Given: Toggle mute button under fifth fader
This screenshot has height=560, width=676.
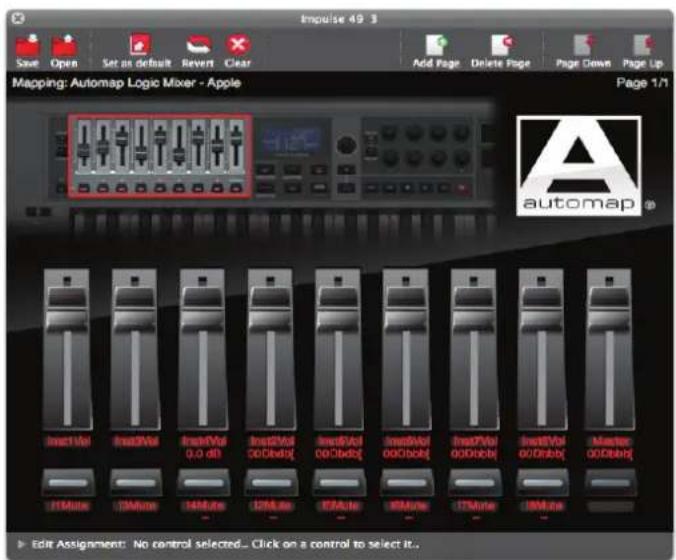Looking at the screenshot, I should coord(339,482).
